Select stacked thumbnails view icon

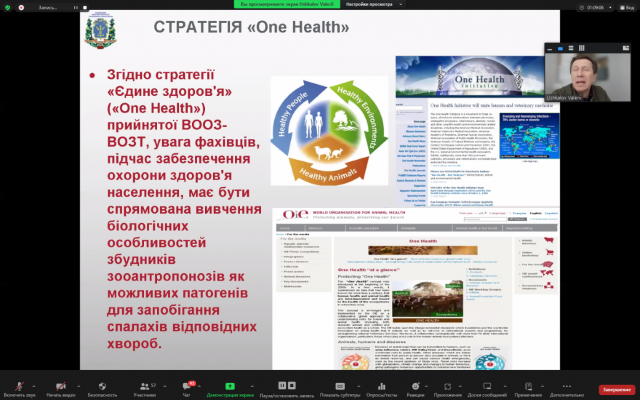coord(571,48)
